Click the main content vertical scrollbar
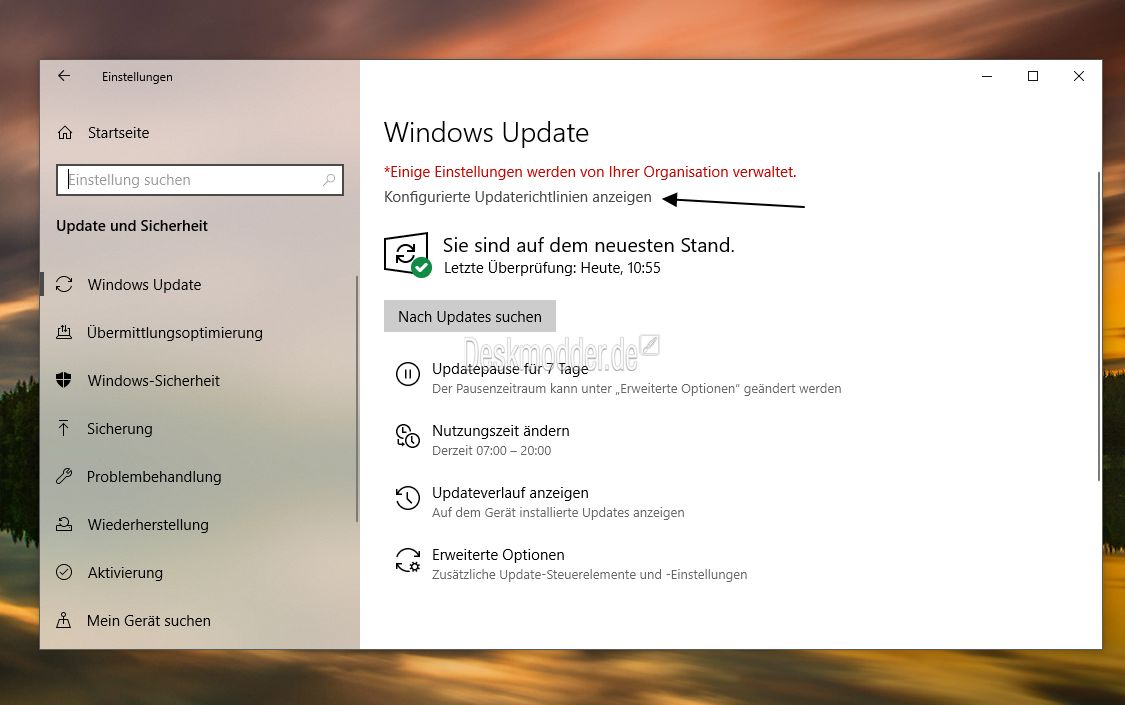Image resolution: width=1125 pixels, height=705 pixels. coord(1098,326)
